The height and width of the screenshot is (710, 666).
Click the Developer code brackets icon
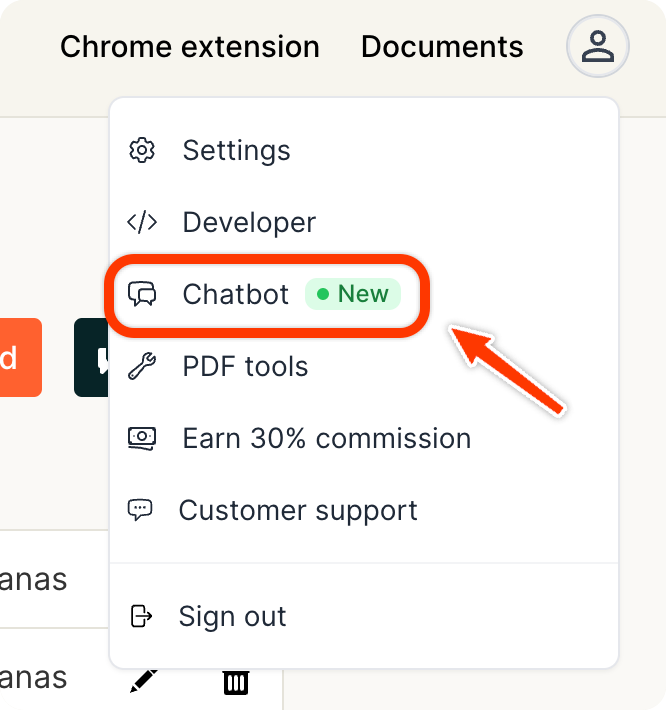142,222
